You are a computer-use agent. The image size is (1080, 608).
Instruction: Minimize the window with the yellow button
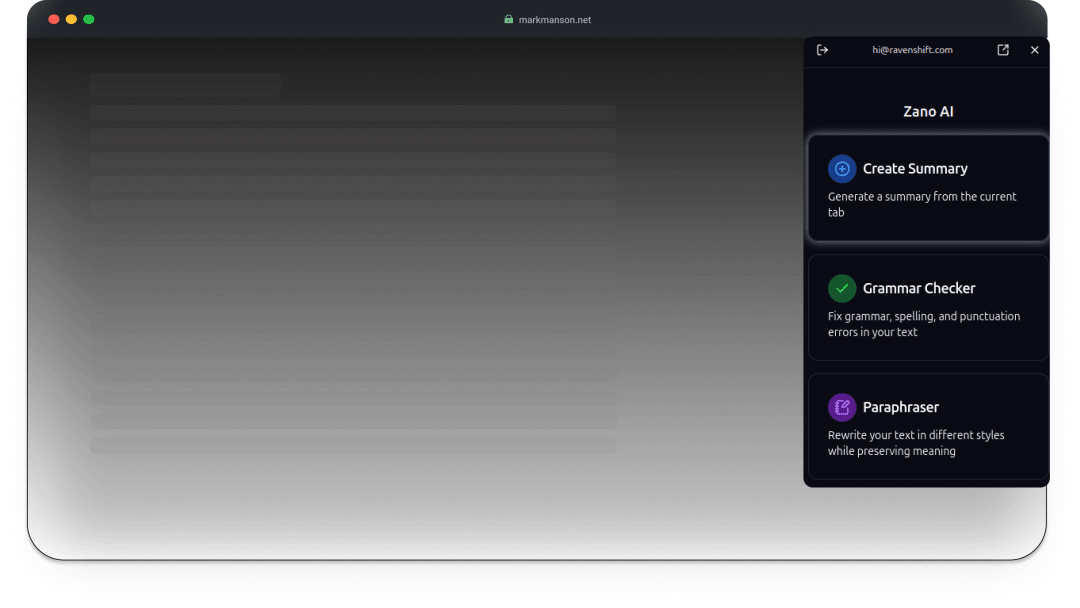coord(71,19)
